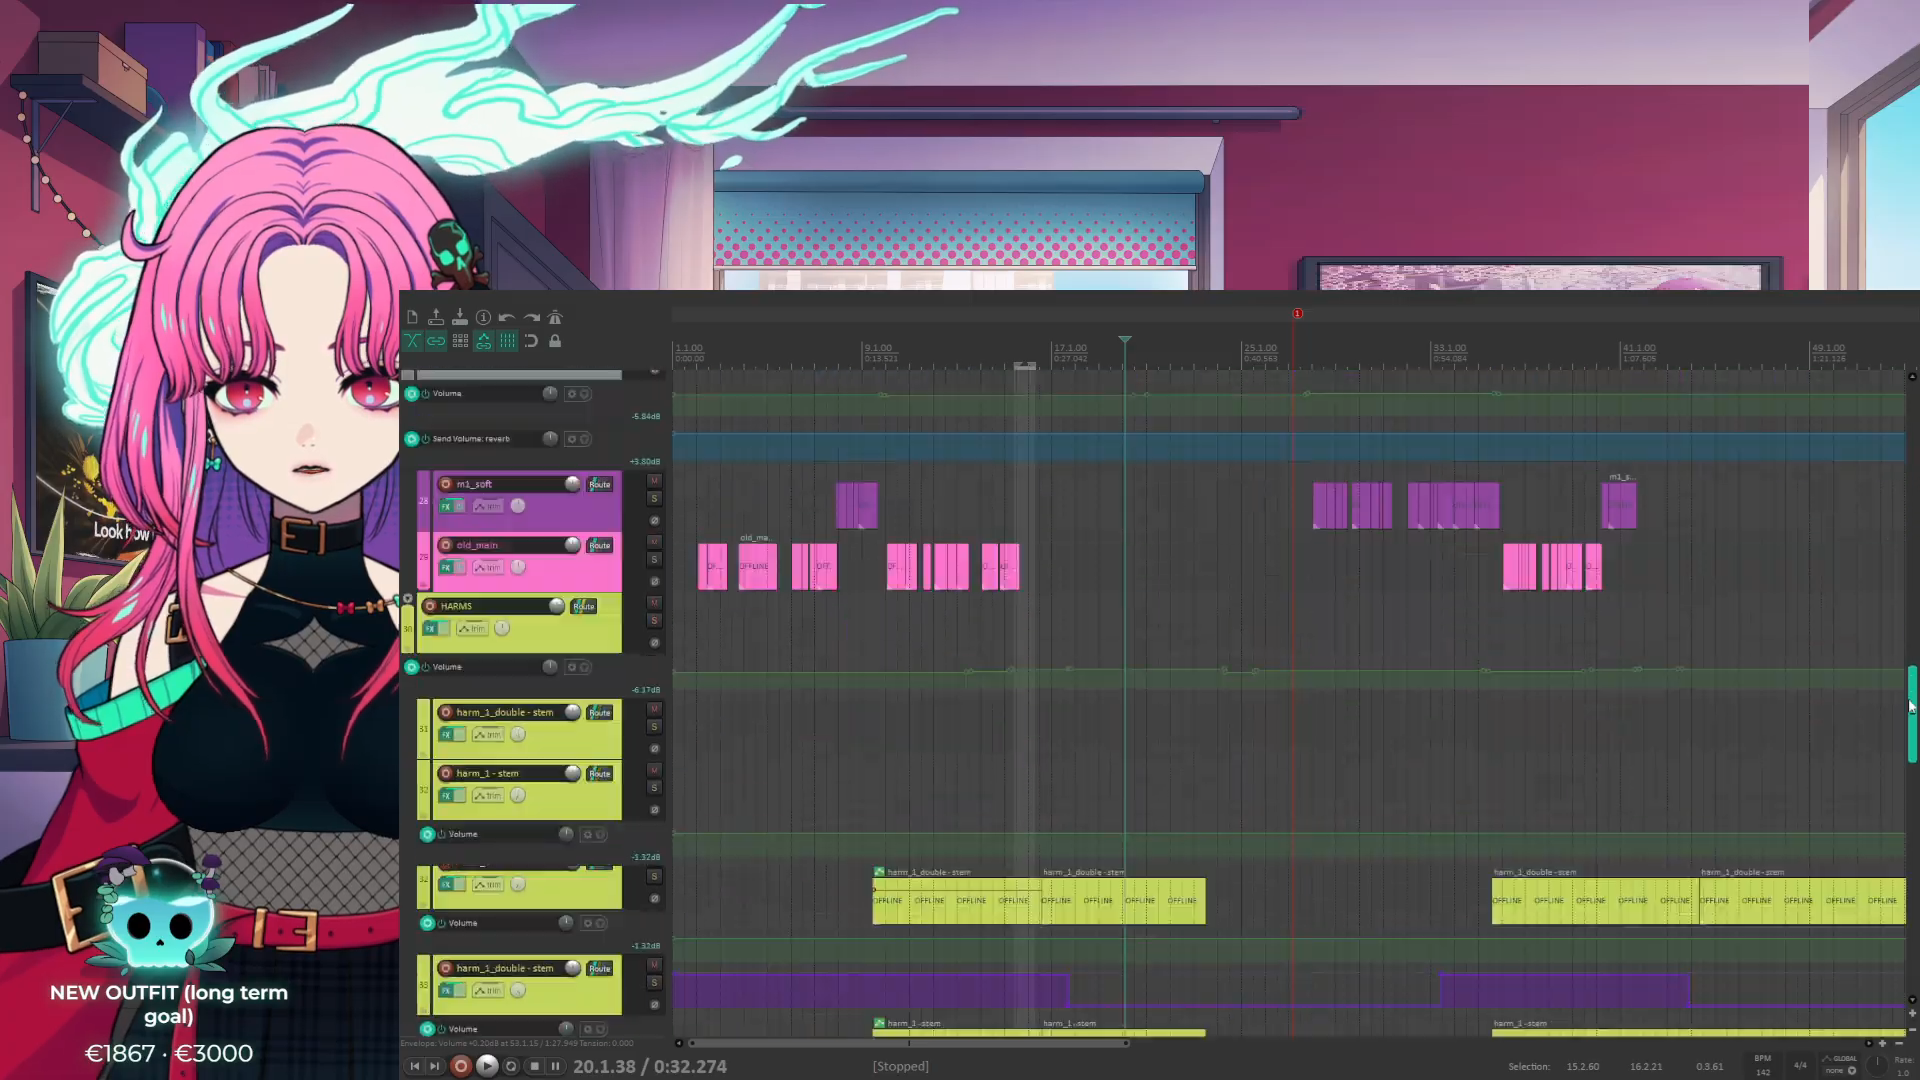Arm record on HARMS track

click(430, 606)
